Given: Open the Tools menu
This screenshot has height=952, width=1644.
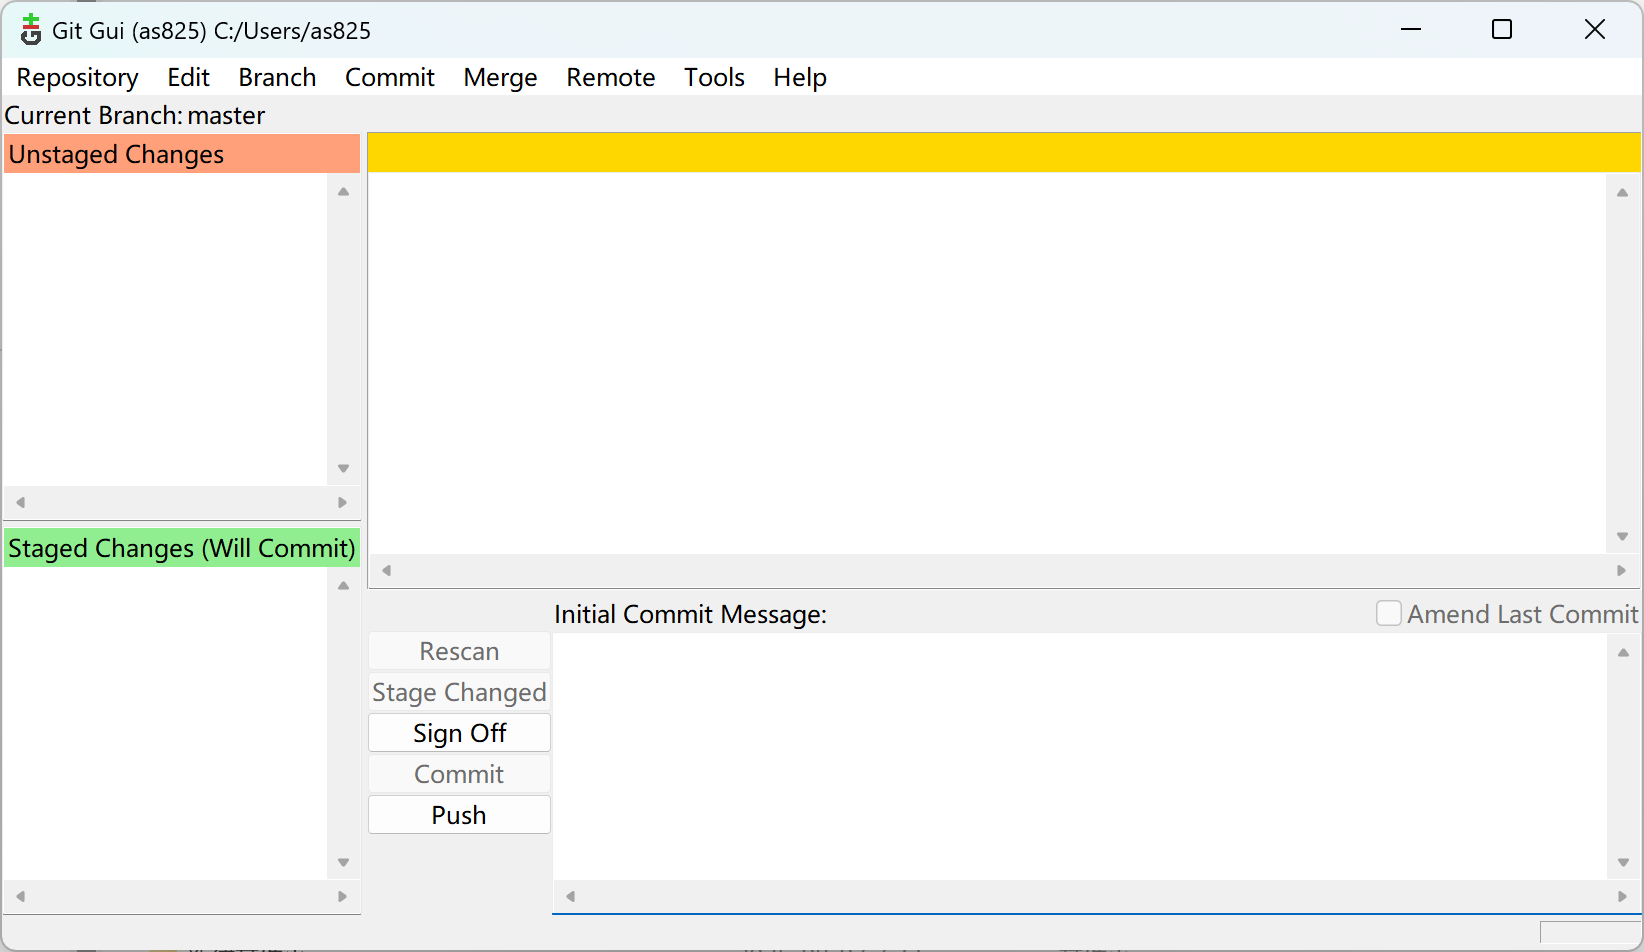Looking at the screenshot, I should pyautogui.click(x=714, y=77).
